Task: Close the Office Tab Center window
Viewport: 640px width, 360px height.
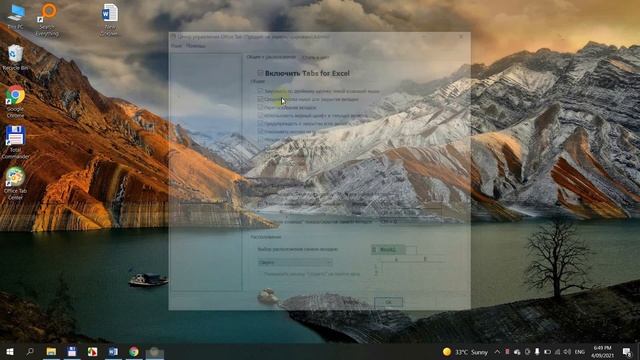Action: tap(461, 37)
